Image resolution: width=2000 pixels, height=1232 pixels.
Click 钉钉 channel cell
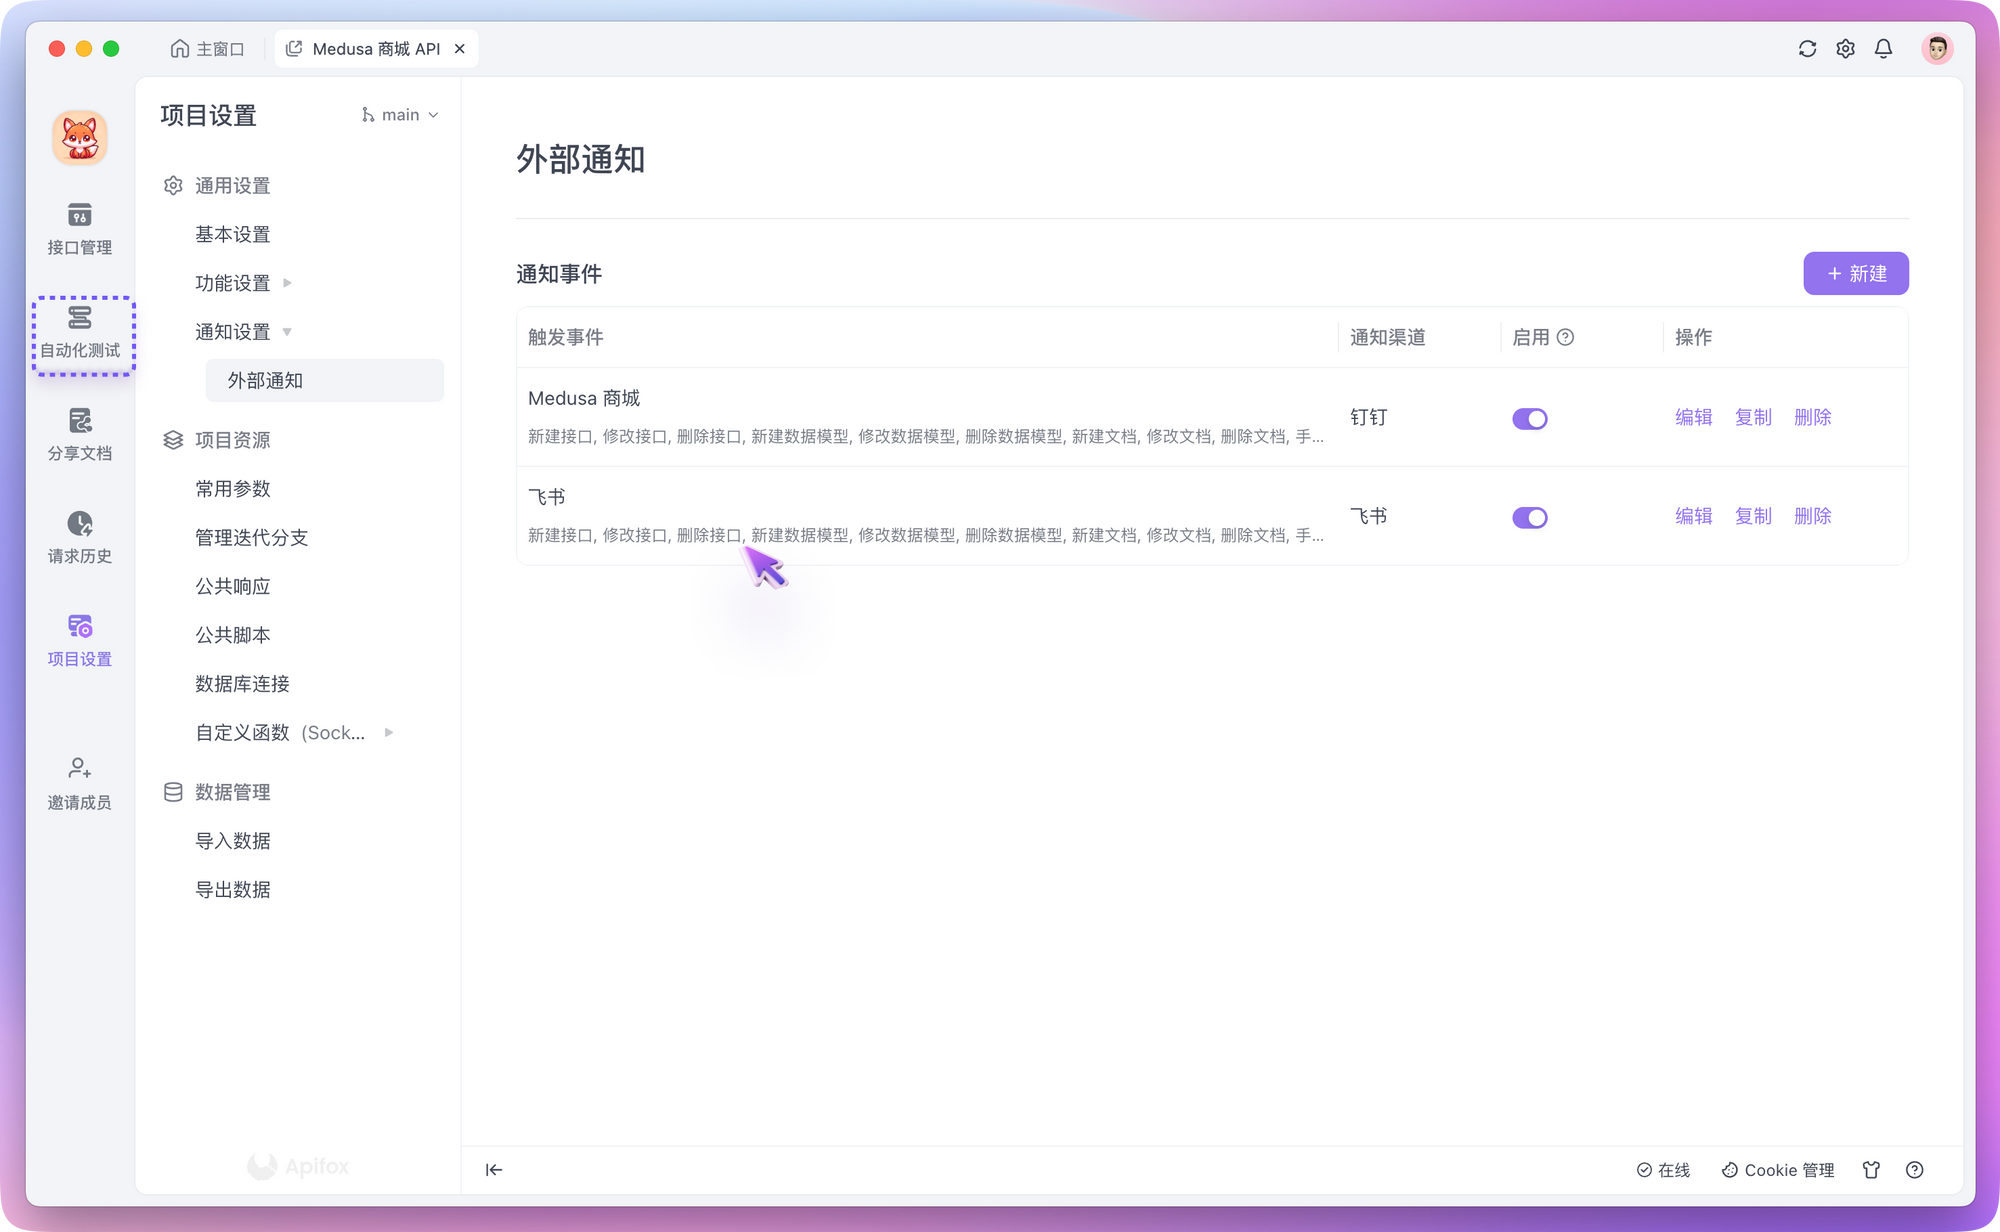[1369, 418]
